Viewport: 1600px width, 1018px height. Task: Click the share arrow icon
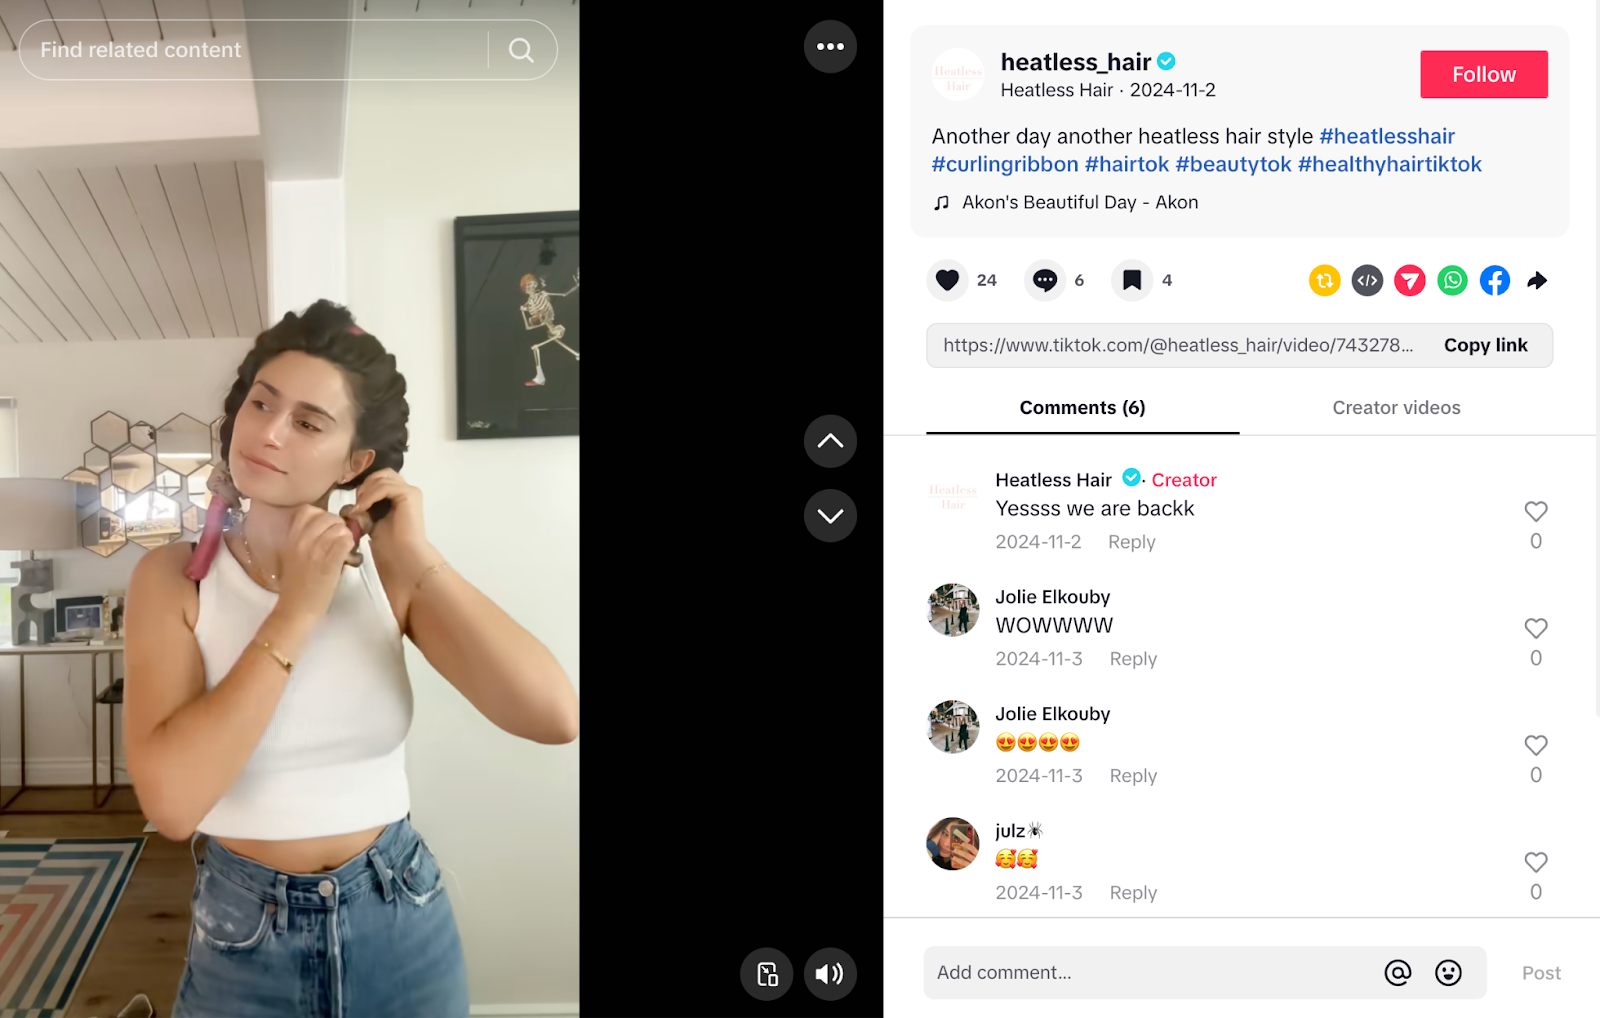tap(1537, 281)
